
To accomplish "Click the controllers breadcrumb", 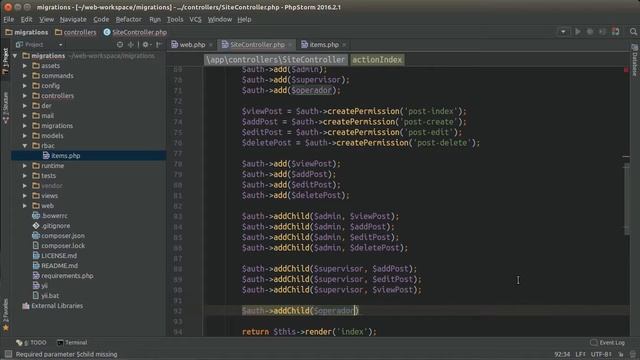I will [x=76, y=32].
